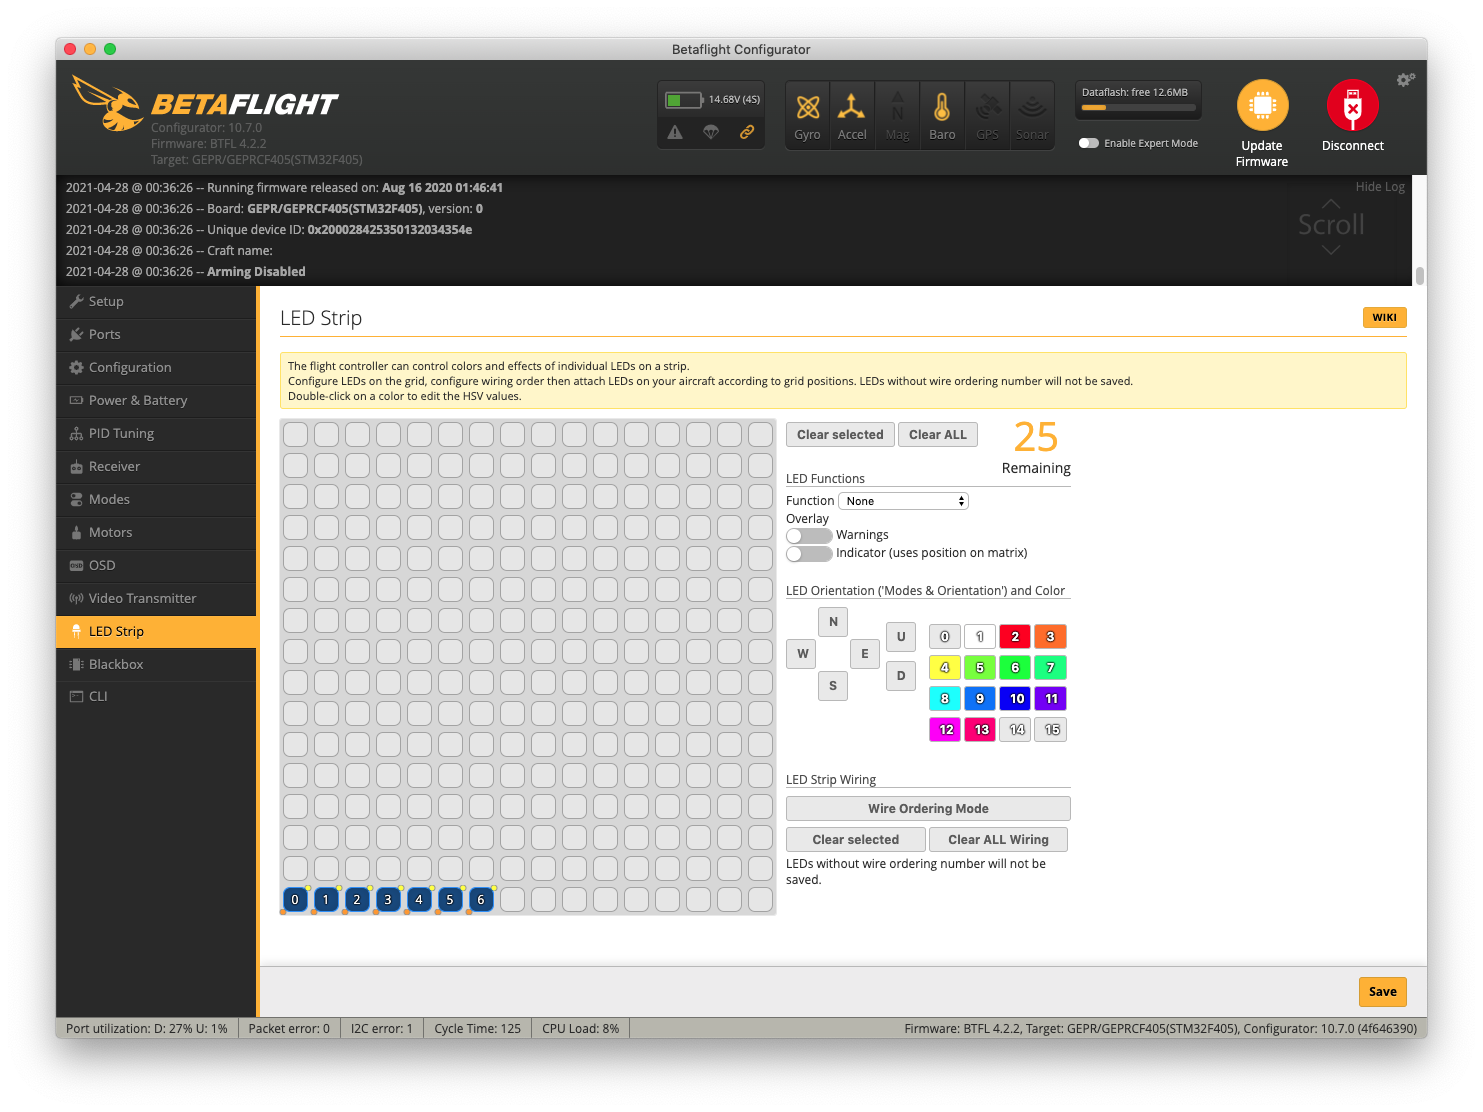The width and height of the screenshot is (1483, 1112).
Task: Select orange color swatch 3
Action: pyautogui.click(x=1050, y=636)
